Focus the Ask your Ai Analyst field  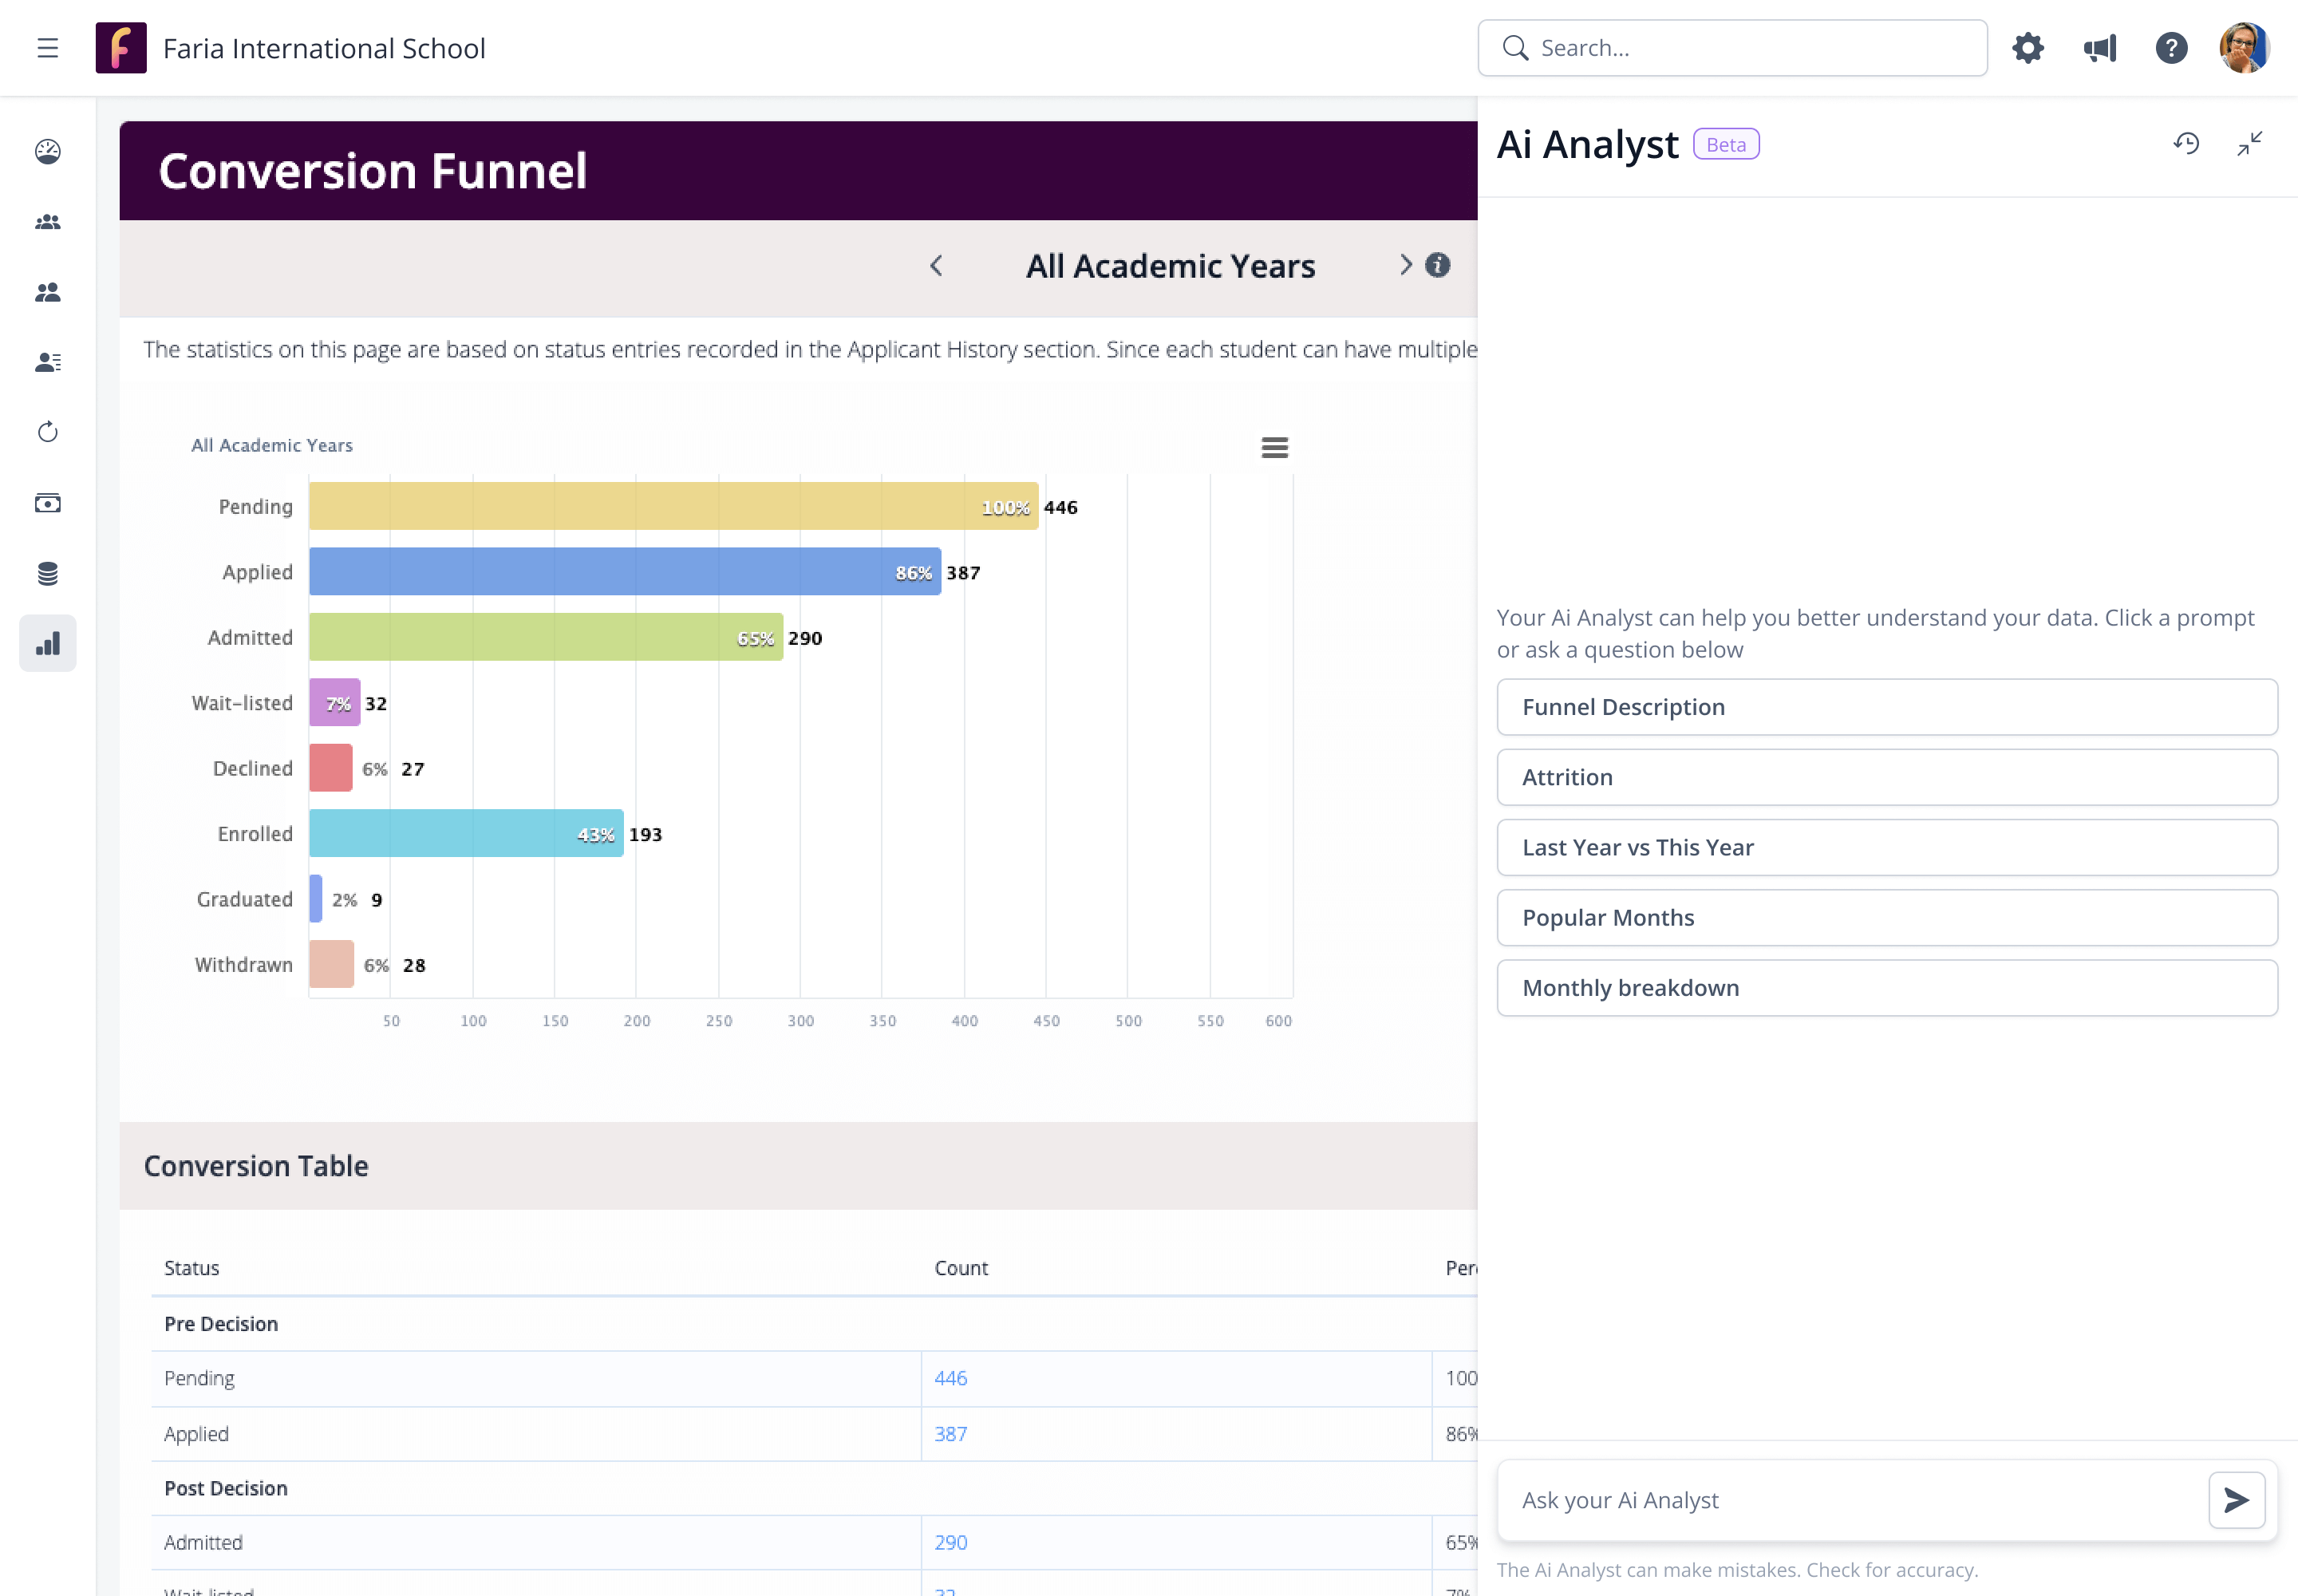(x=1850, y=1500)
